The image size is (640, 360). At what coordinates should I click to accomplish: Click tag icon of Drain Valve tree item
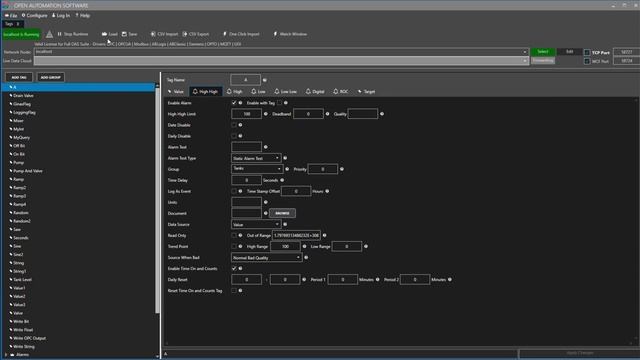click(11, 96)
